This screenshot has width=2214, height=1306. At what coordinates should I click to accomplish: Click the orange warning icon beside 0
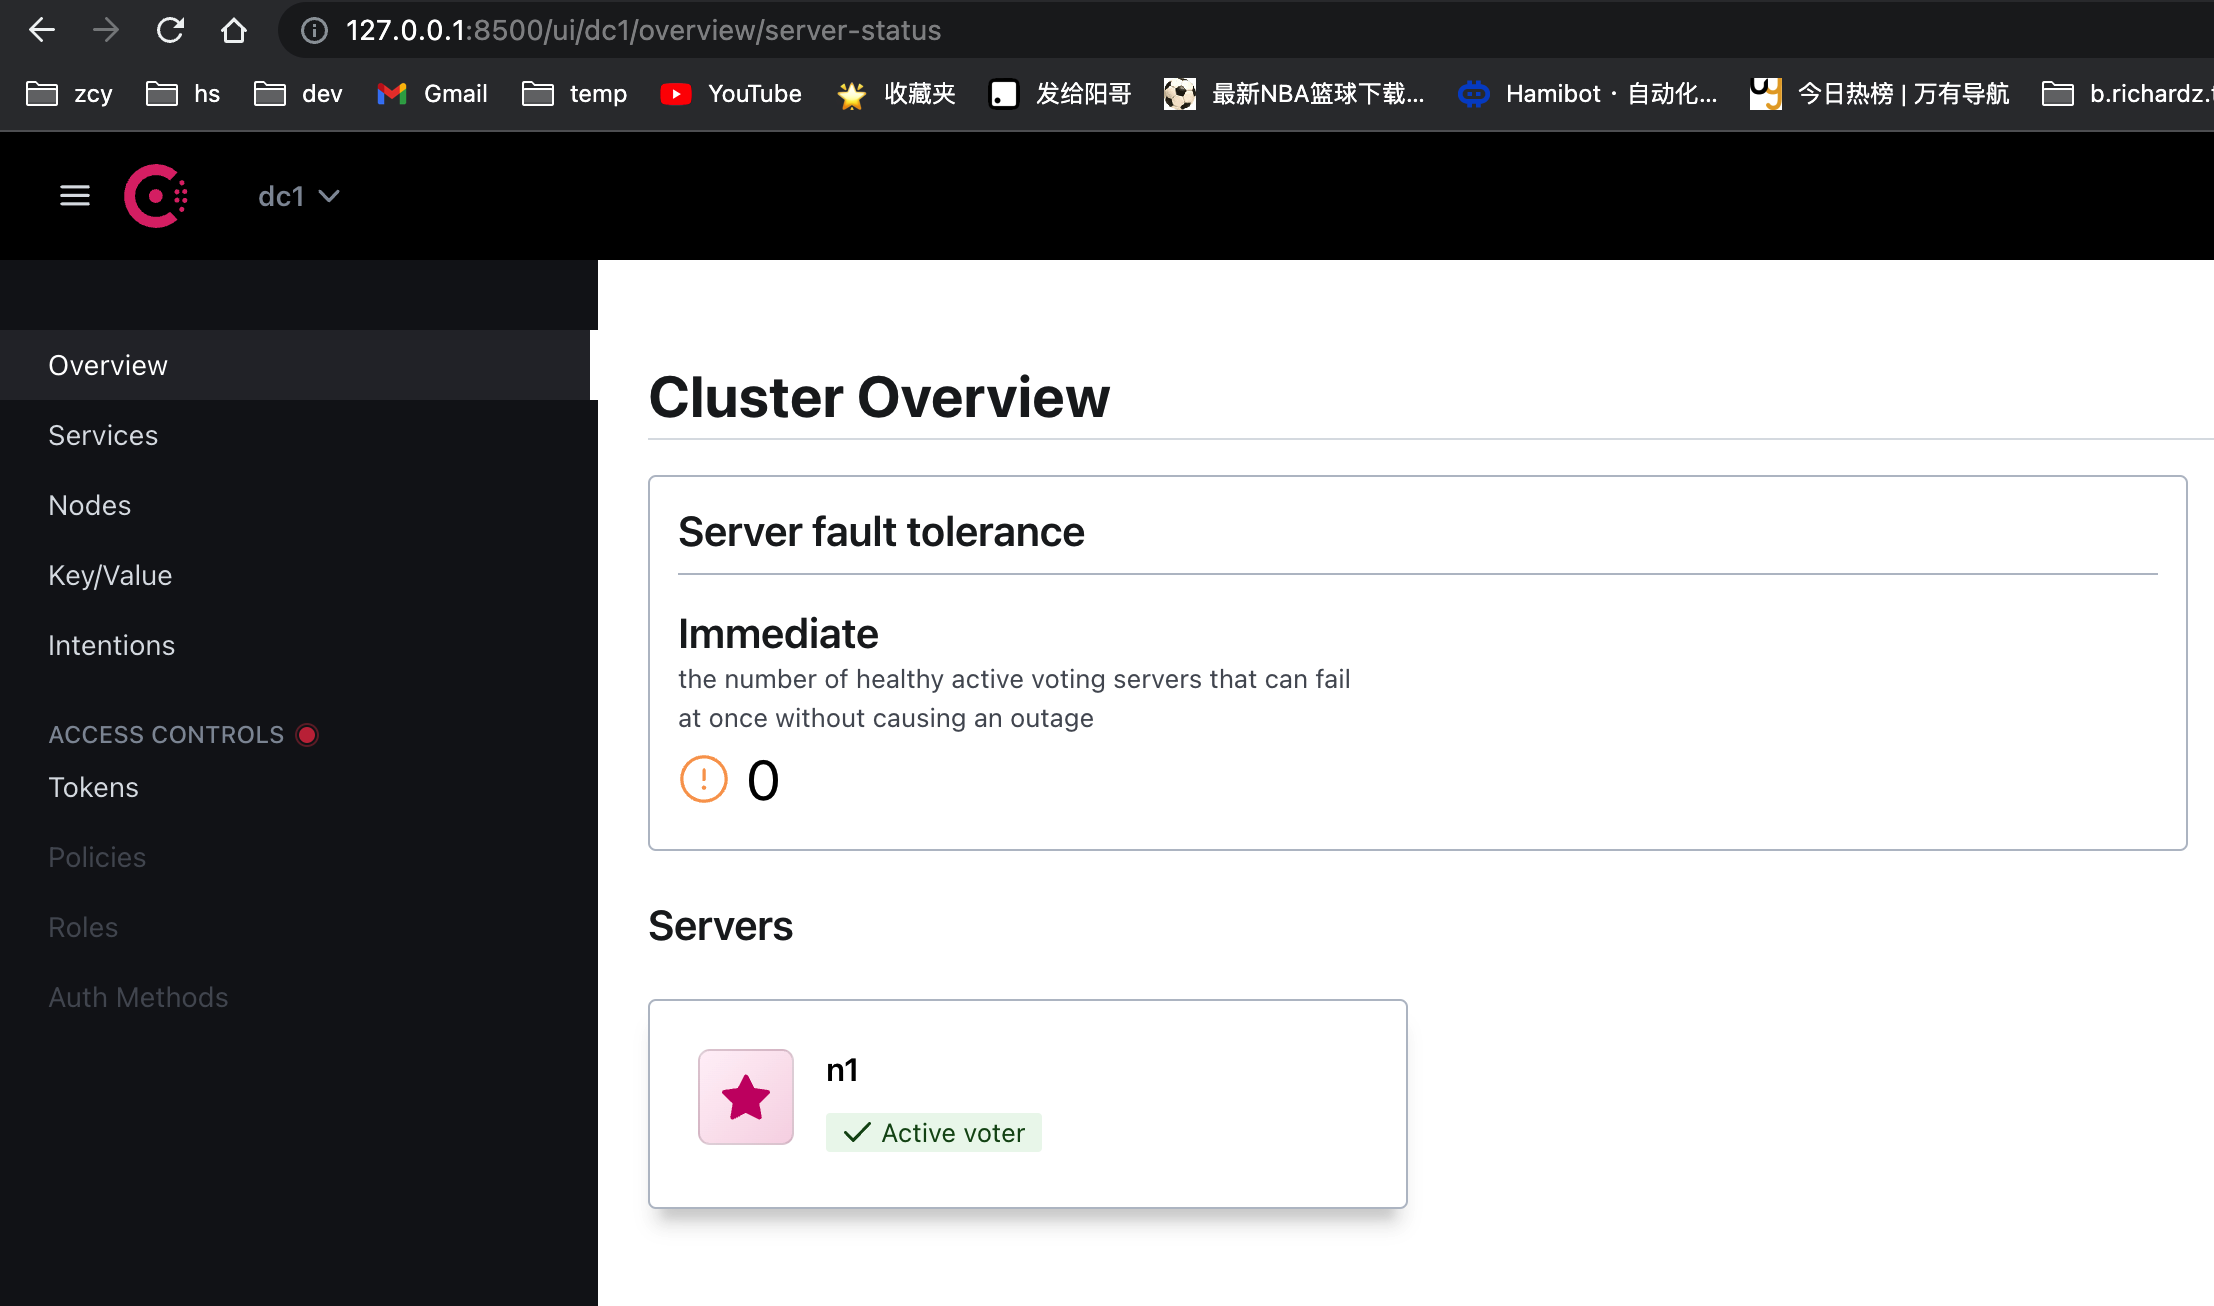[x=704, y=779]
